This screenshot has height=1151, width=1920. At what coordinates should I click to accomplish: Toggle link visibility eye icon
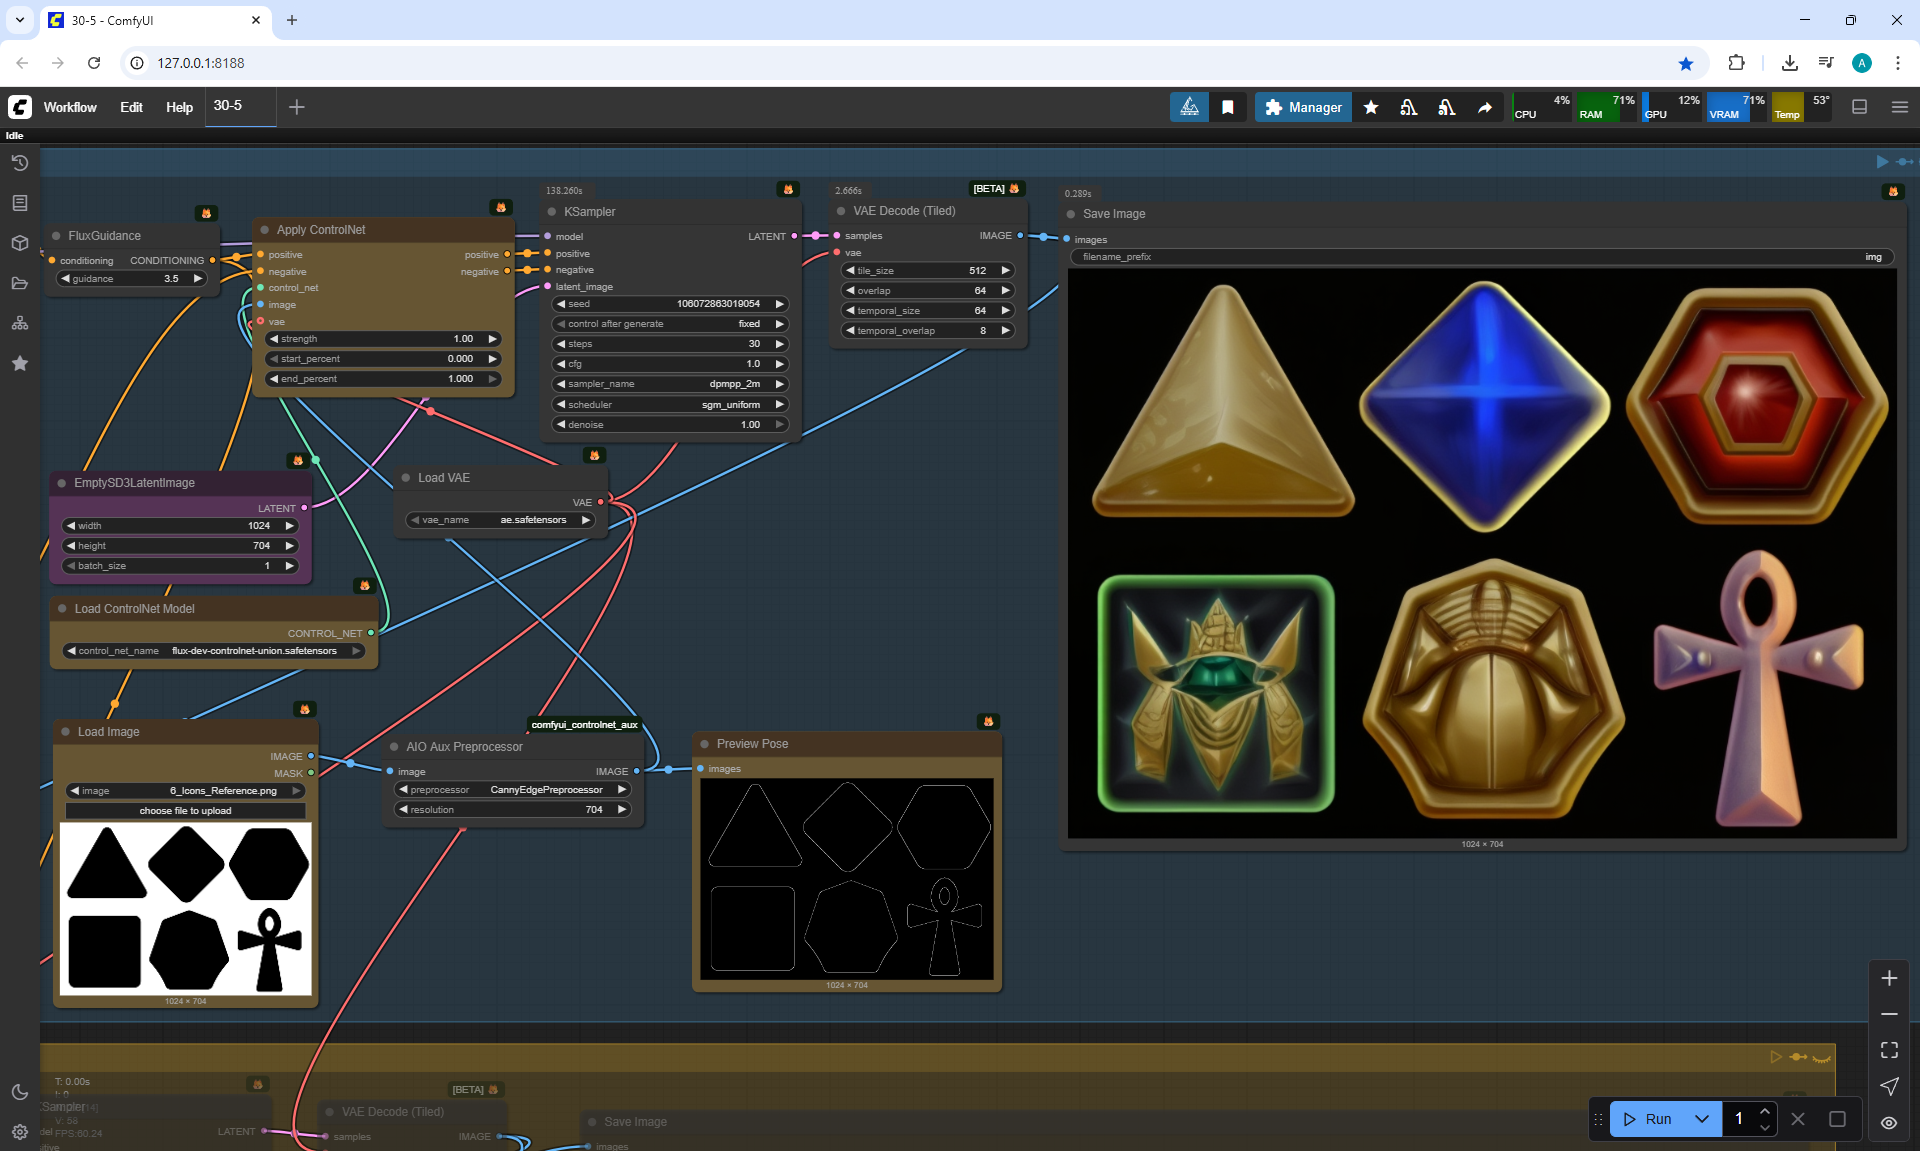point(1889,1123)
